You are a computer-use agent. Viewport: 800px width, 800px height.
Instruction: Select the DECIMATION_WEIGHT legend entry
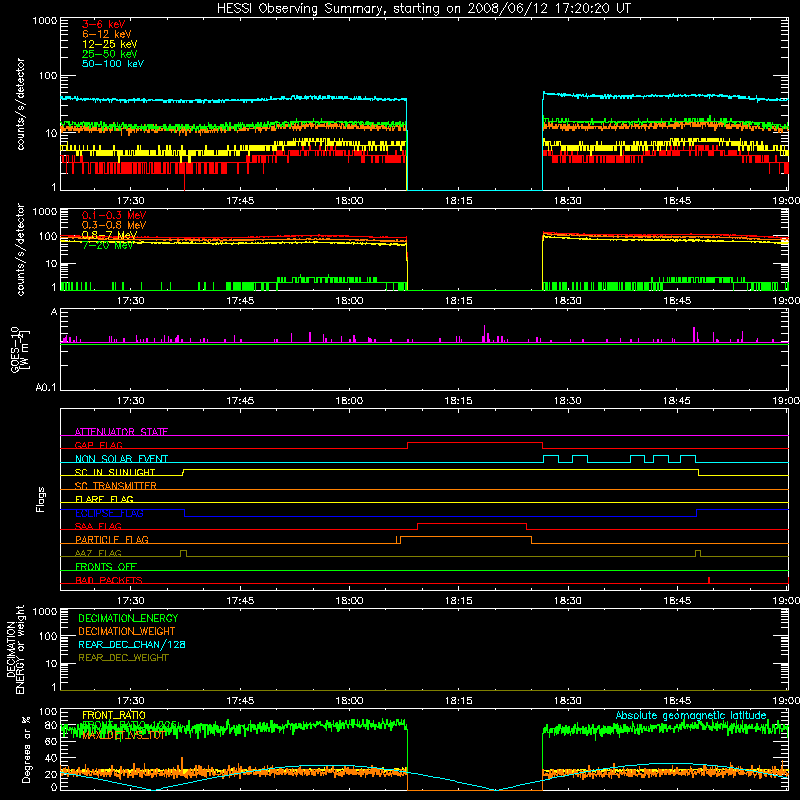tap(127, 631)
